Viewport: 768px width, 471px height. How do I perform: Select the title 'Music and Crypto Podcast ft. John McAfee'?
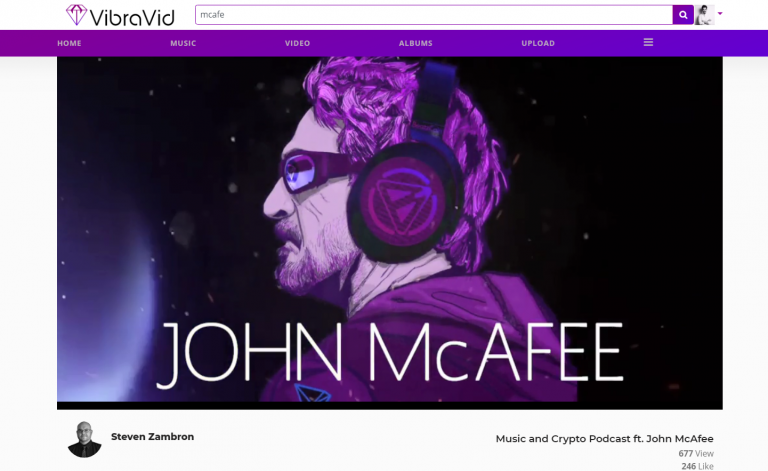click(604, 439)
